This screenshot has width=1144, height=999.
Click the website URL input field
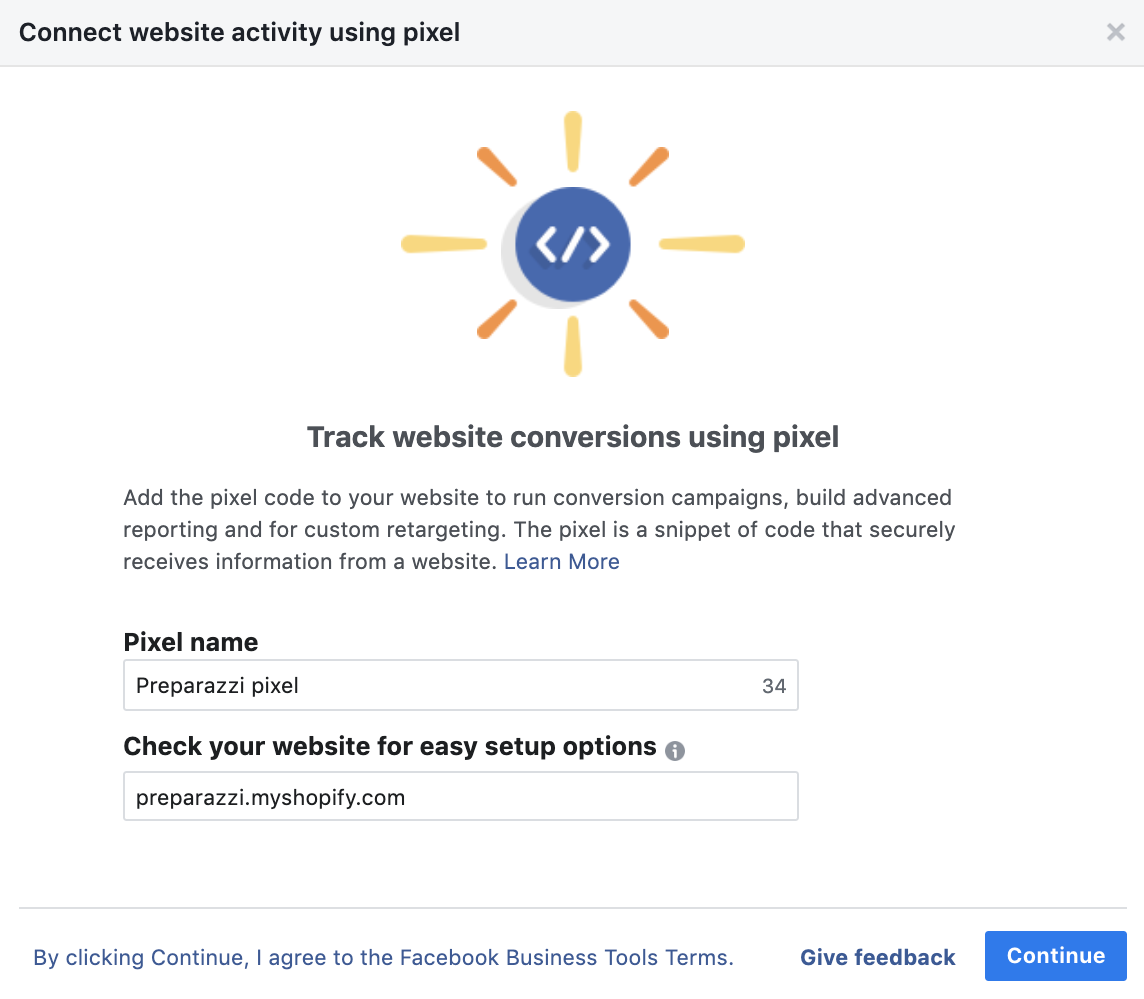click(460, 796)
